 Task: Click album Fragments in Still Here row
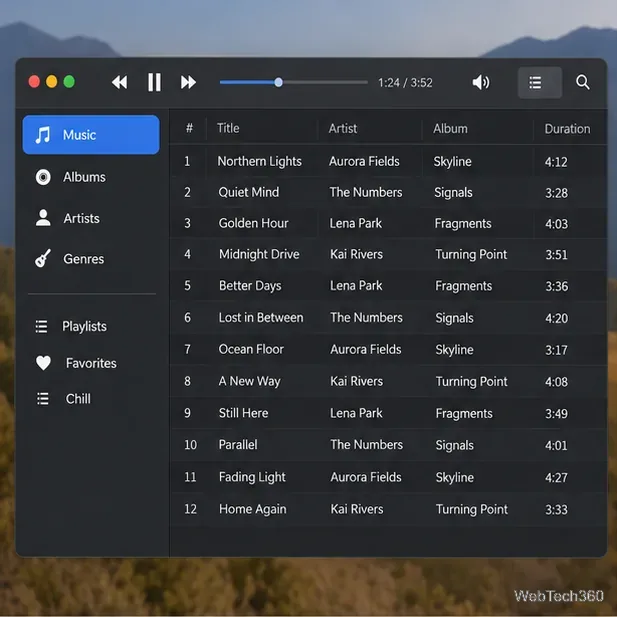[x=464, y=413]
